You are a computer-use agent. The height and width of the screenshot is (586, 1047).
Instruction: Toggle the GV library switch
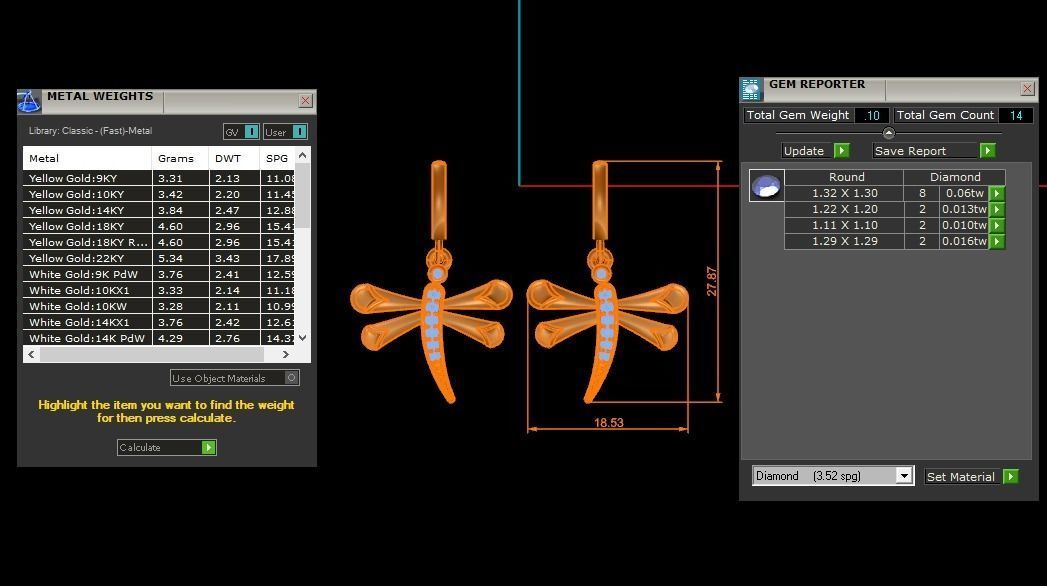(251, 131)
